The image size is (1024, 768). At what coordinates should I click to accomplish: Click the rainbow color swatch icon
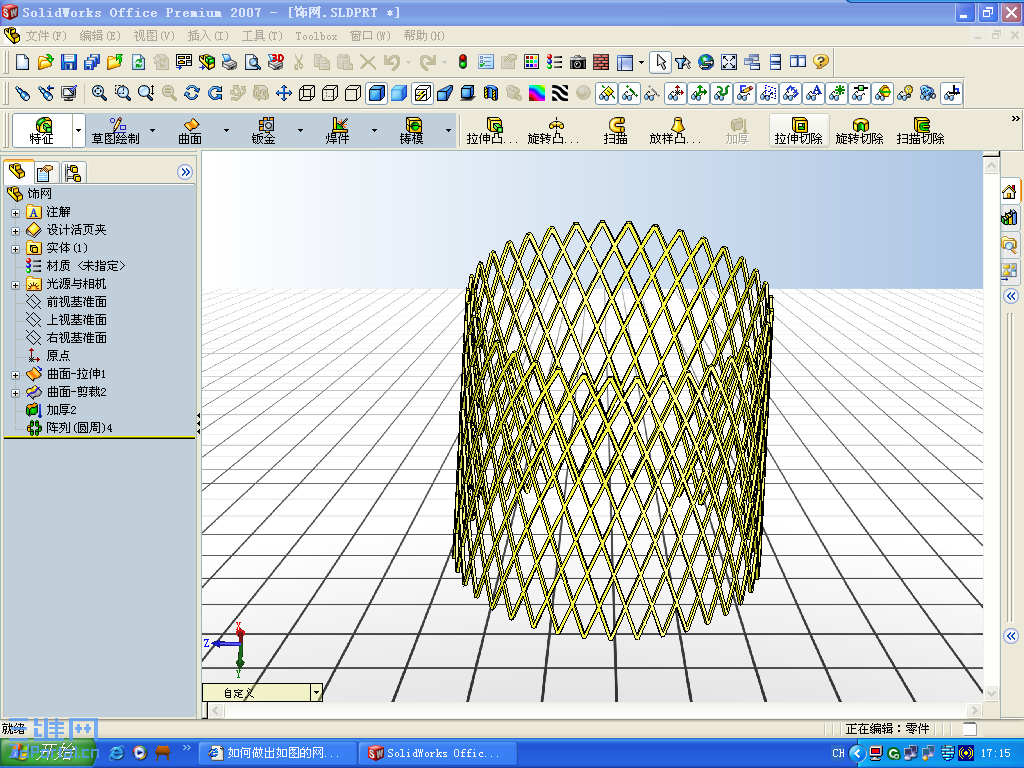(538, 95)
